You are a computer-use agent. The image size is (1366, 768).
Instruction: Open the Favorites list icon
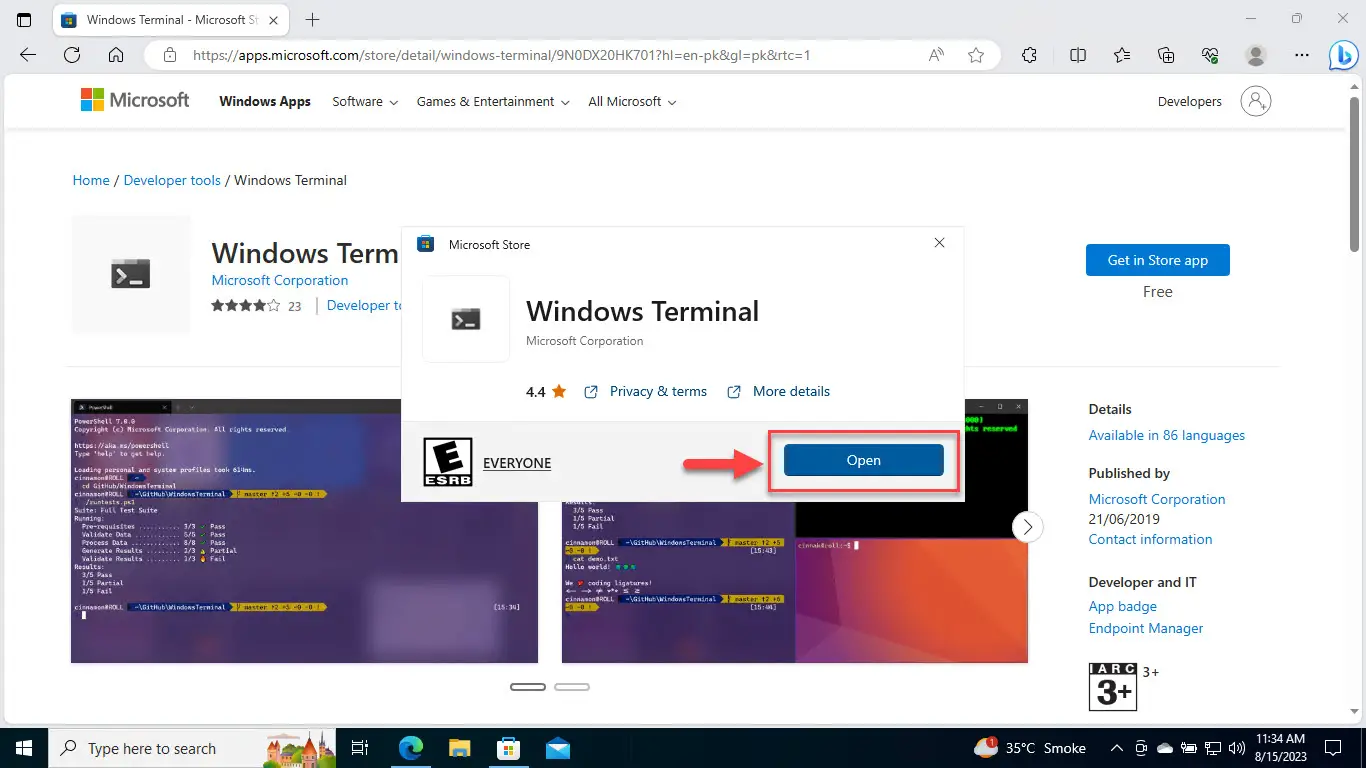[1122, 55]
